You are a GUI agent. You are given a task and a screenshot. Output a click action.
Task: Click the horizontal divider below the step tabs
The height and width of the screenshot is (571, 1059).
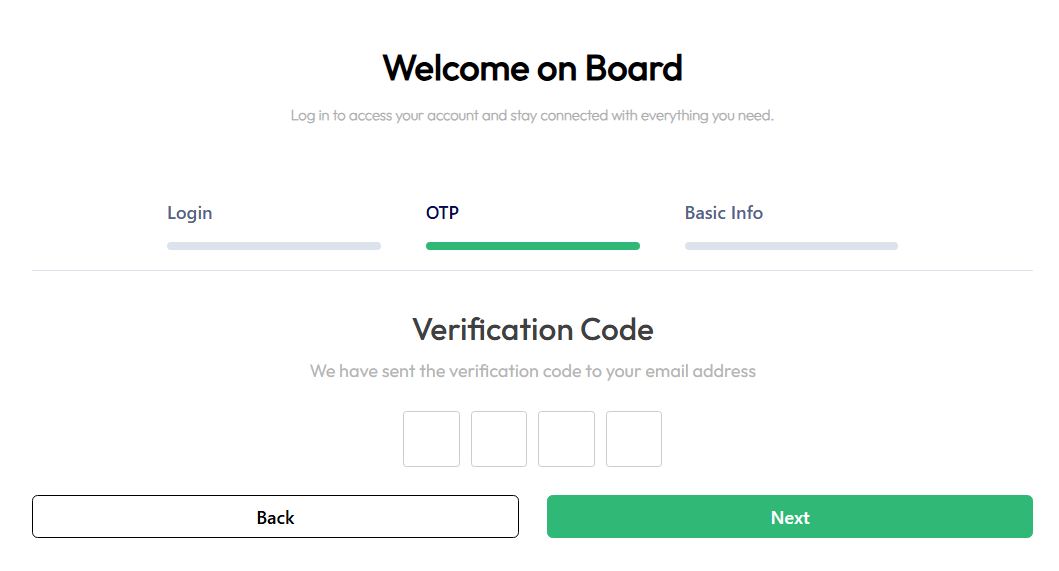(x=532, y=270)
